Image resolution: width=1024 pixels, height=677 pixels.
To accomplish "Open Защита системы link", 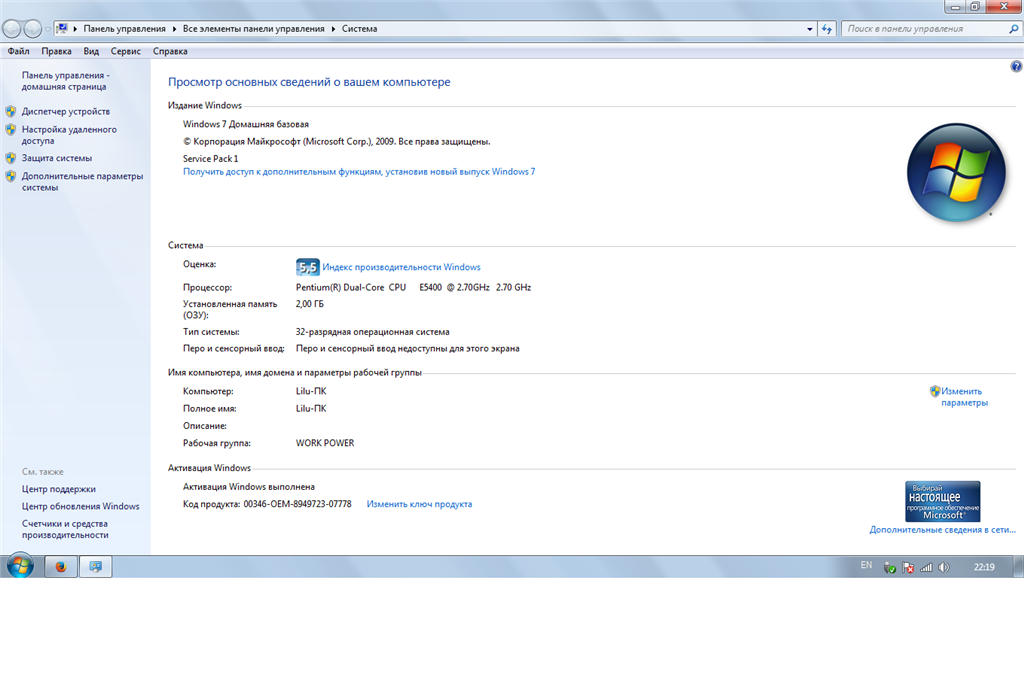I will (57, 158).
